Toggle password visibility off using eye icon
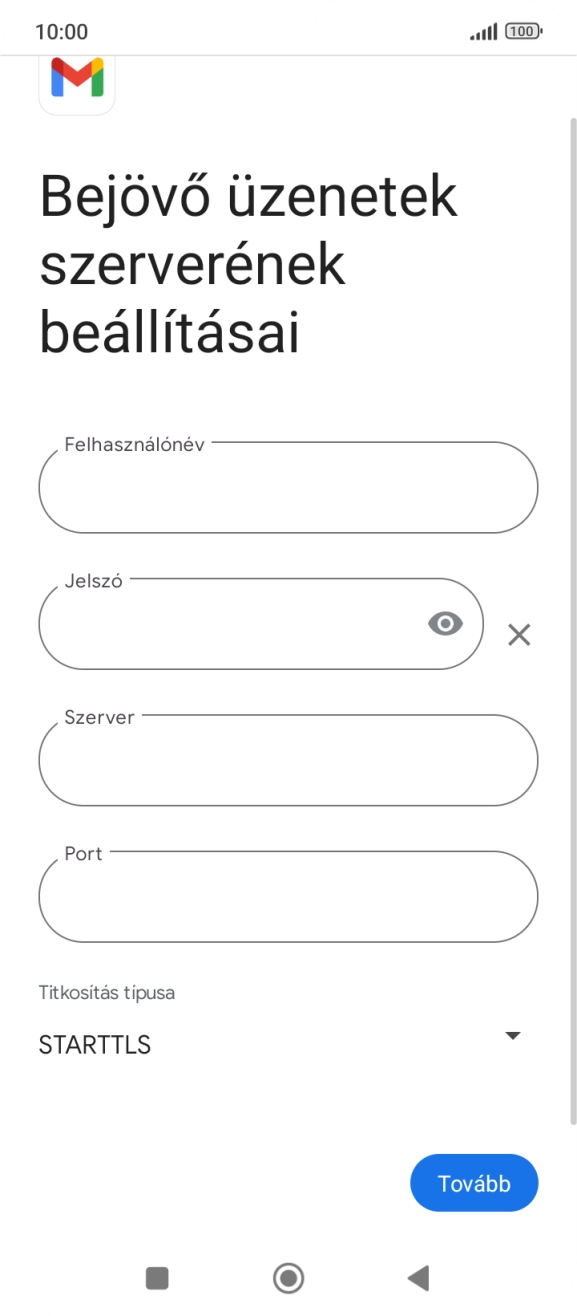This screenshot has width=577, height=1316. click(x=445, y=624)
